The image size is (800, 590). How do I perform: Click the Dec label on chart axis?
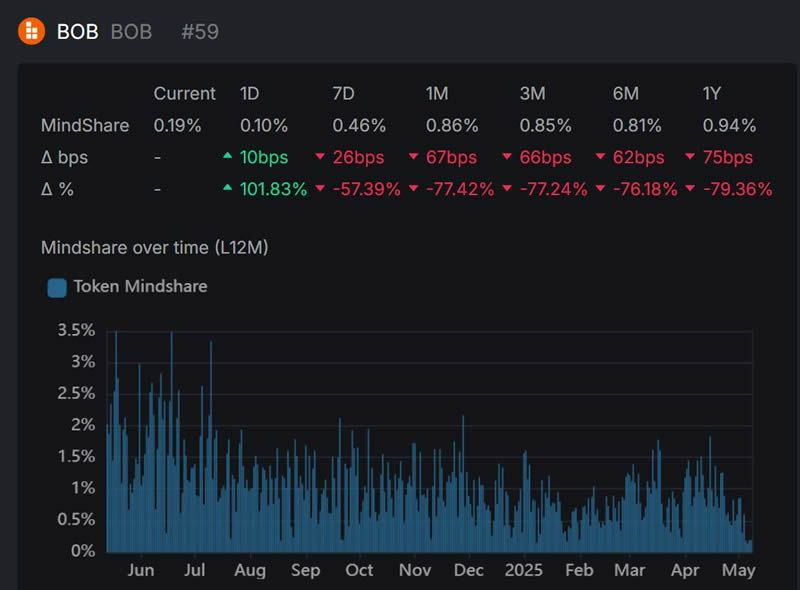coord(468,570)
